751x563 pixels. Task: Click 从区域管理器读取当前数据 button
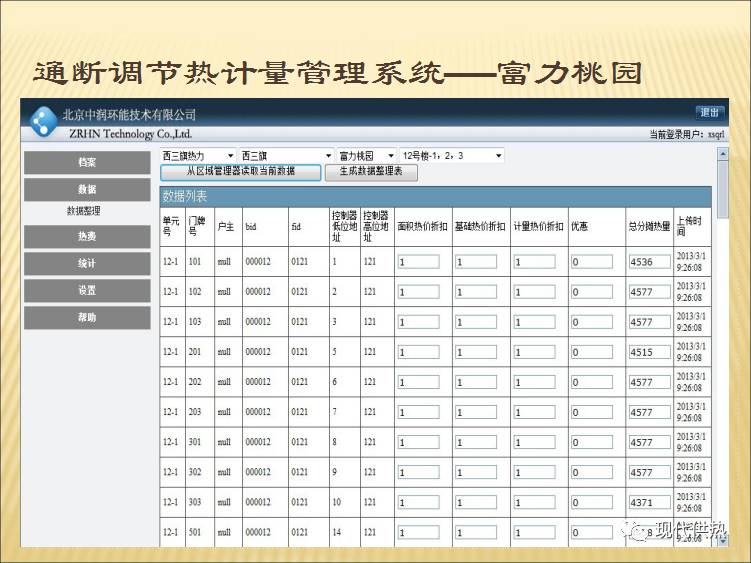click(240, 172)
